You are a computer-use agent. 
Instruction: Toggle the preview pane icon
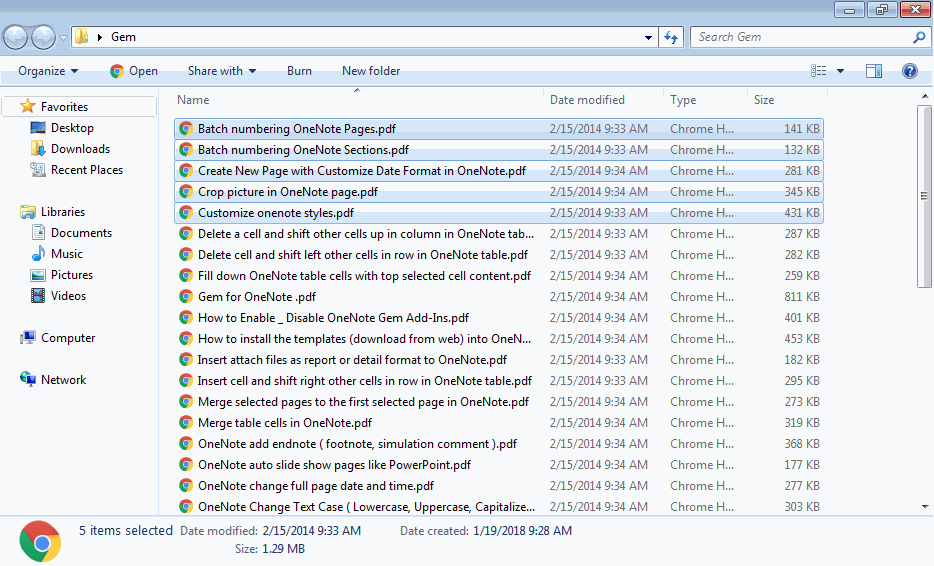tap(874, 71)
